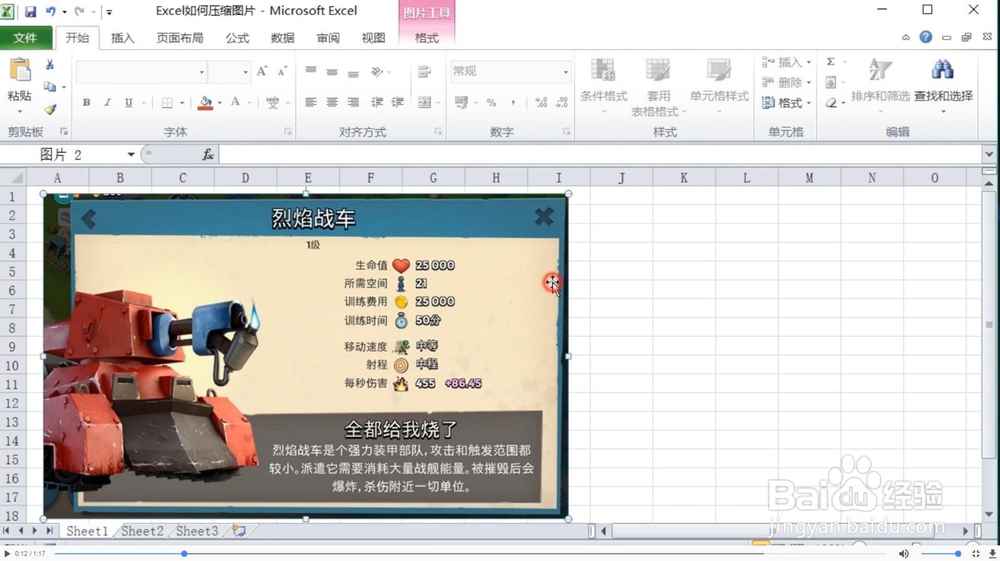Click the video progress slider

(x=184, y=554)
